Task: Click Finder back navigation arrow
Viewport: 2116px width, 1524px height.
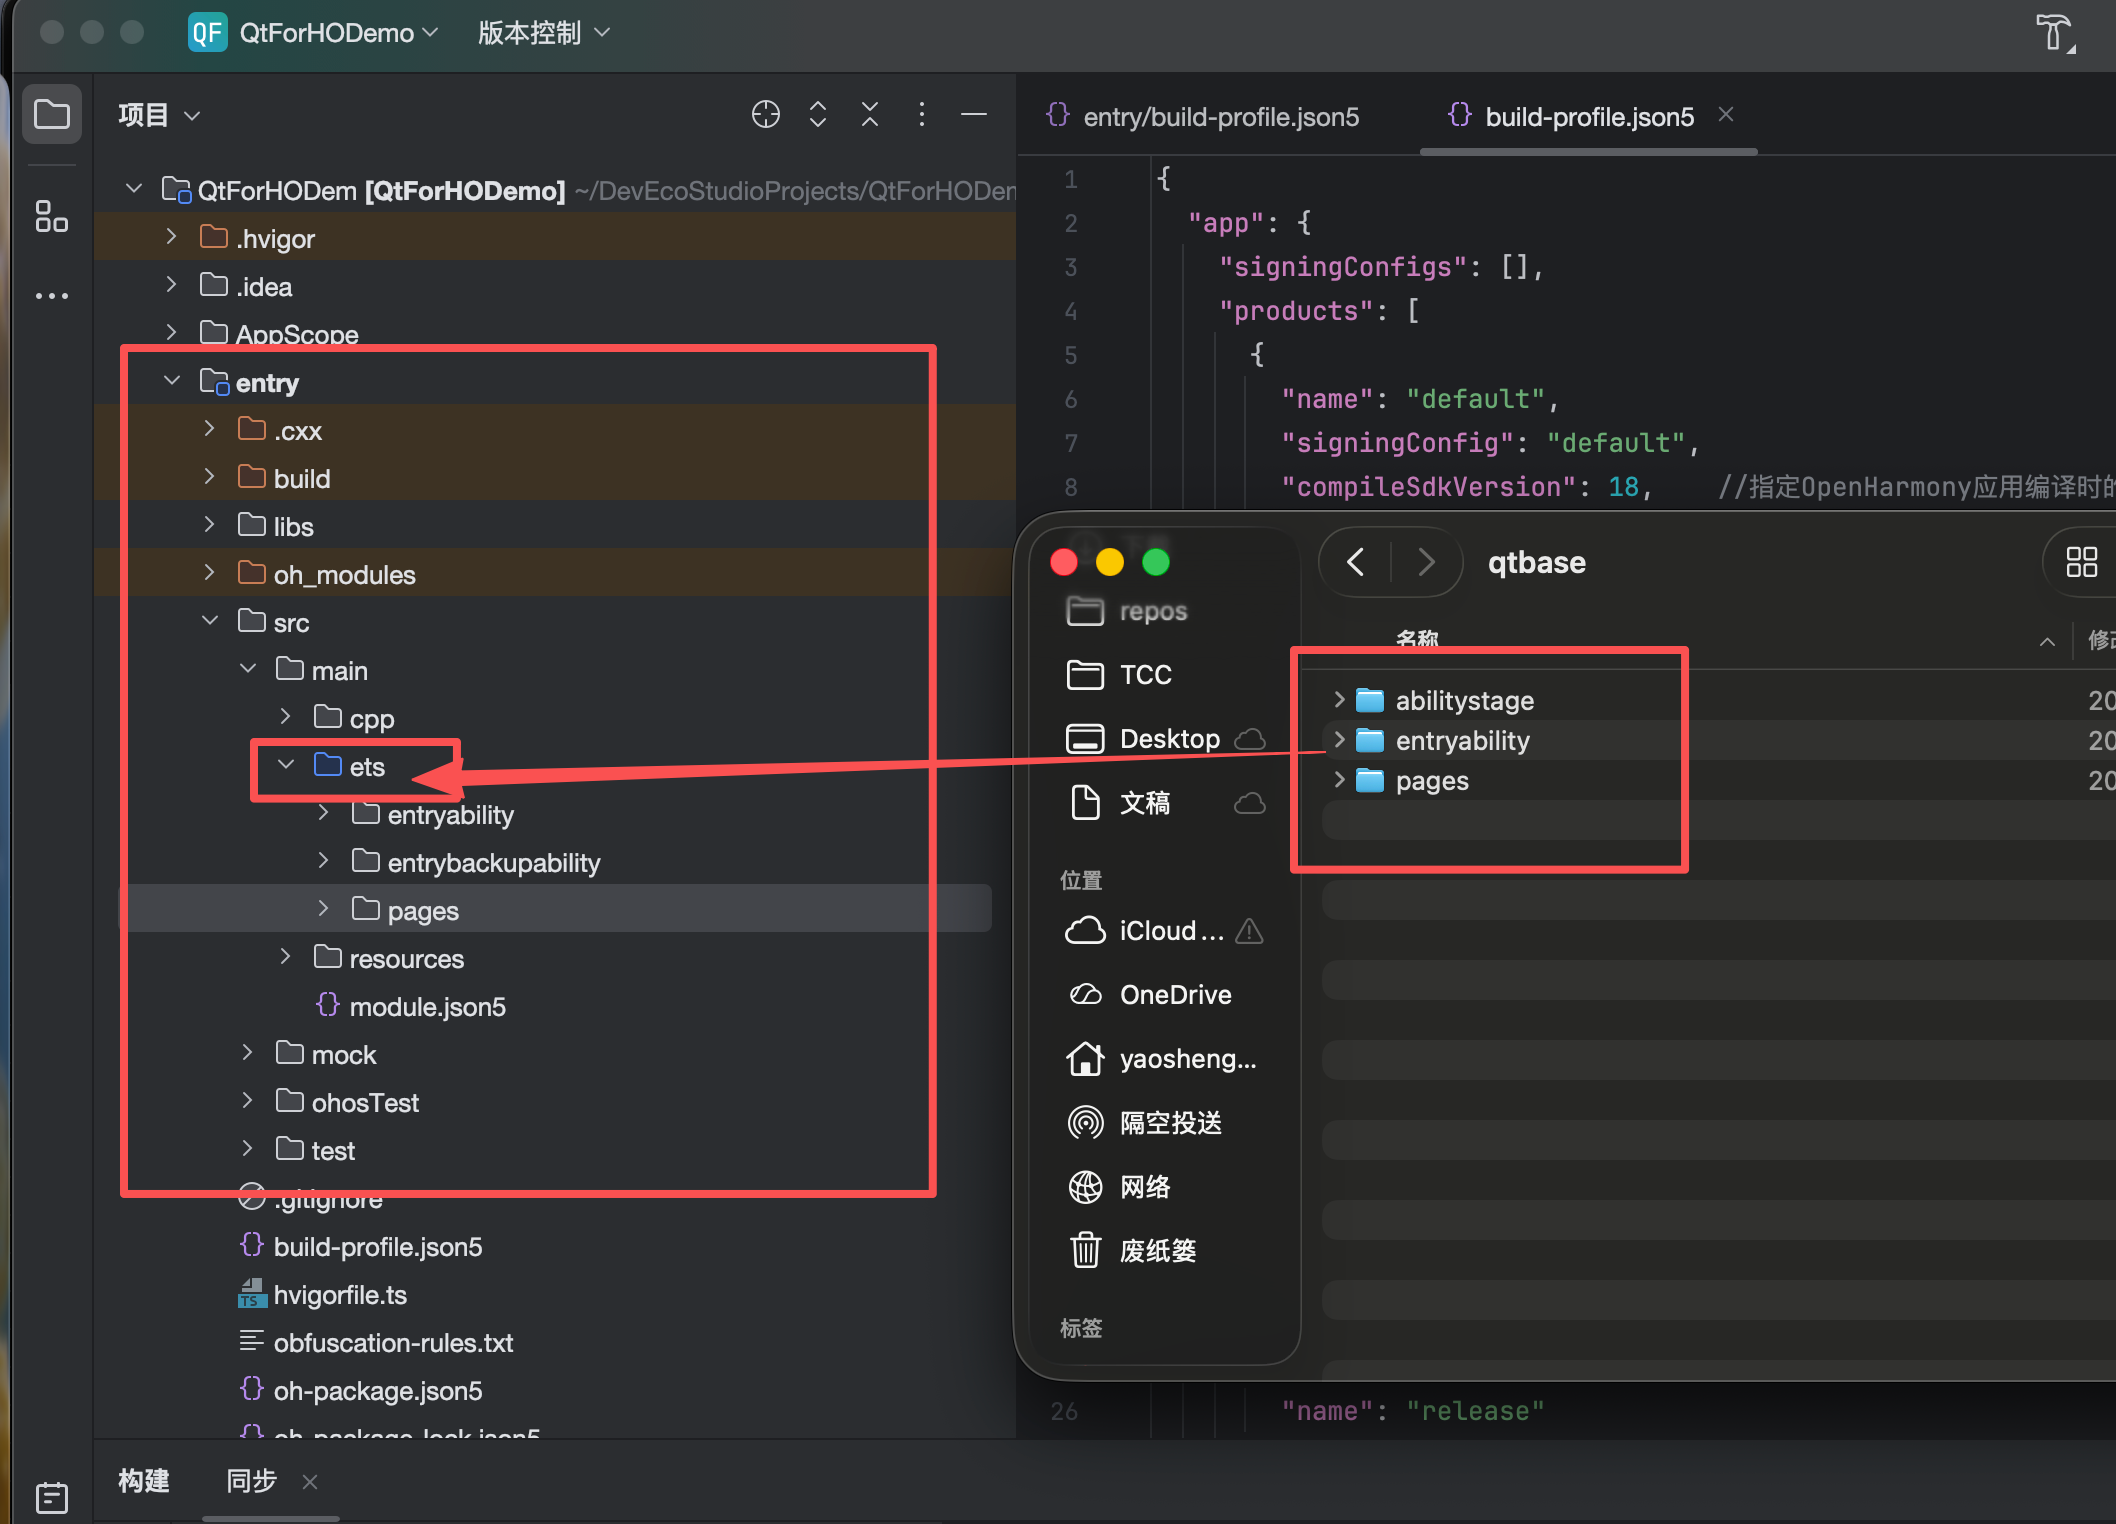Action: [x=1355, y=562]
